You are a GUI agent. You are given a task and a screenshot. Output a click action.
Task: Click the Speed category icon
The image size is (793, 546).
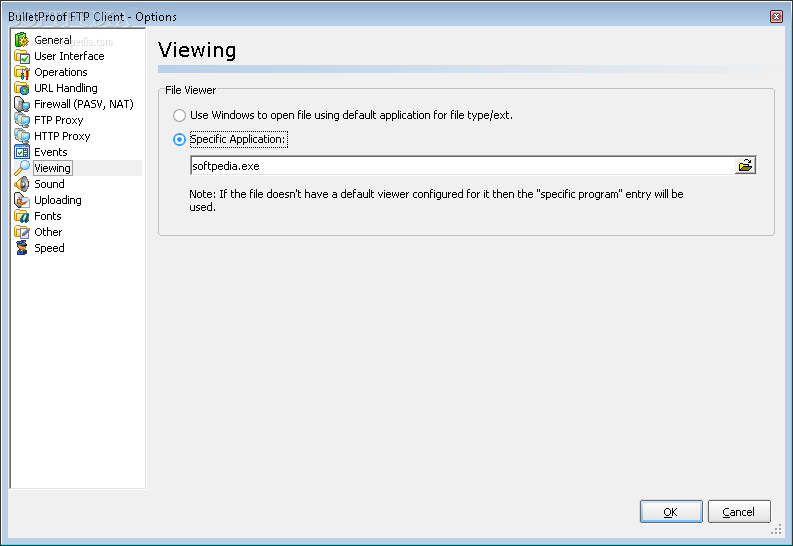tap(22, 248)
